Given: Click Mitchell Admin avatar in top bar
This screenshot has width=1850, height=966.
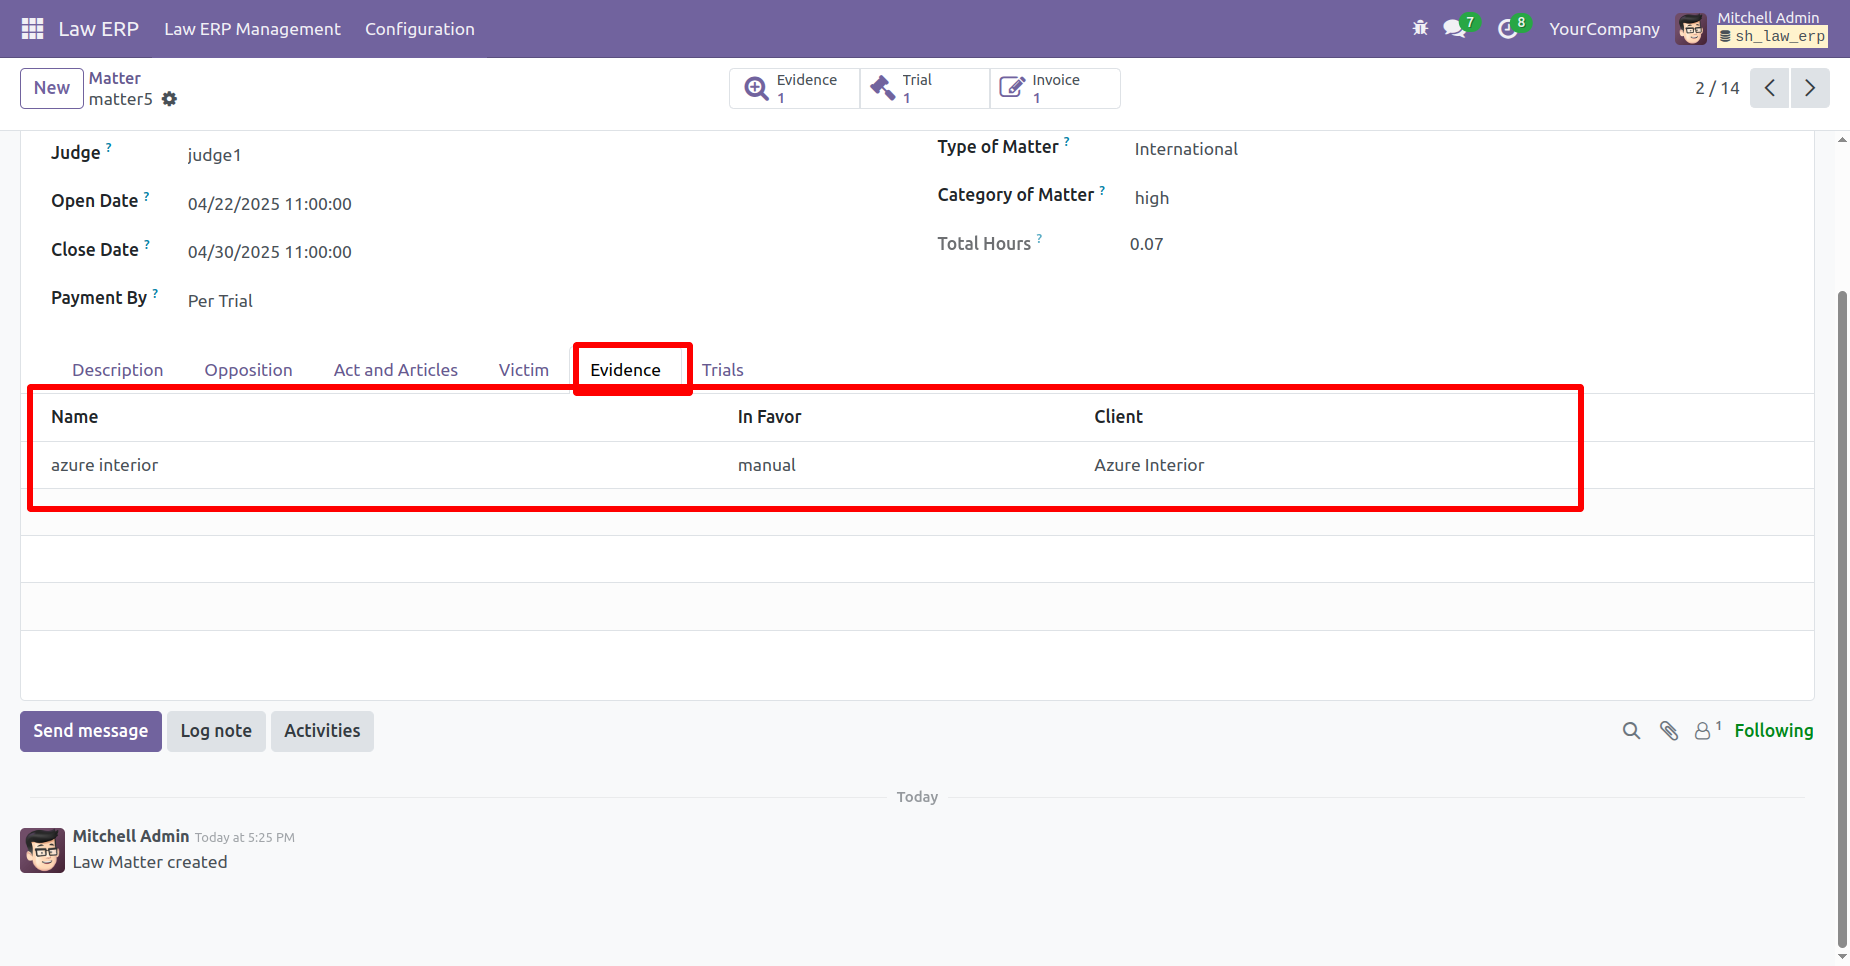Looking at the screenshot, I should (1692, 29).
